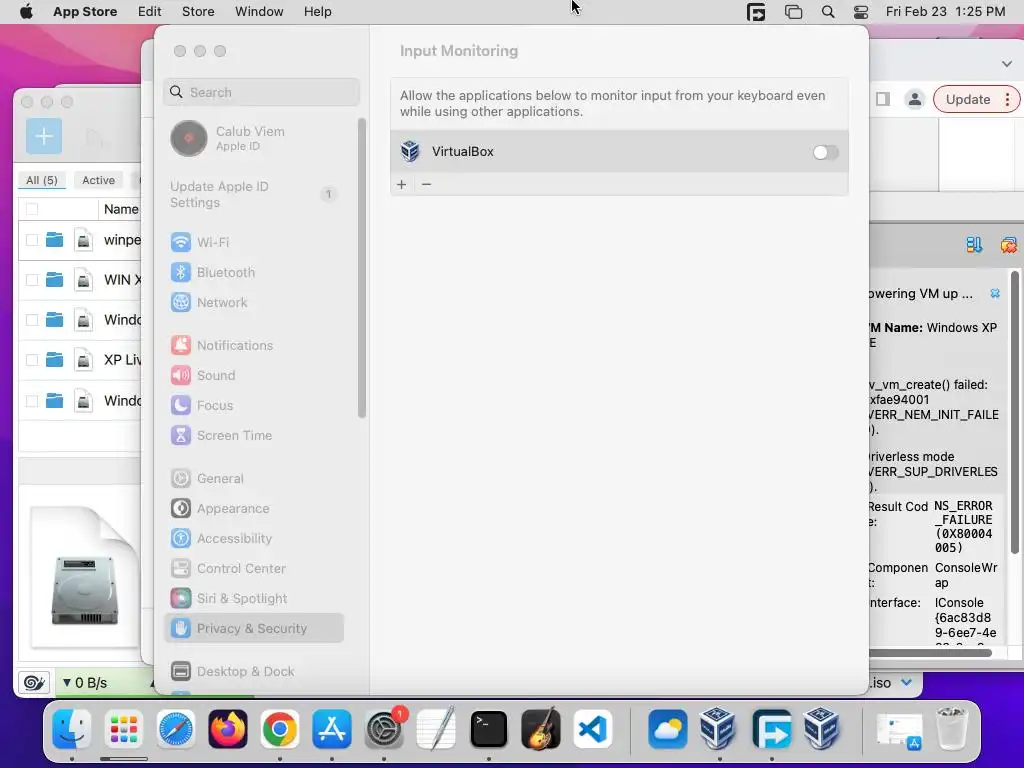
Task: Toggle the VirtualBox input monitoring switch
Action: (825, 152)
